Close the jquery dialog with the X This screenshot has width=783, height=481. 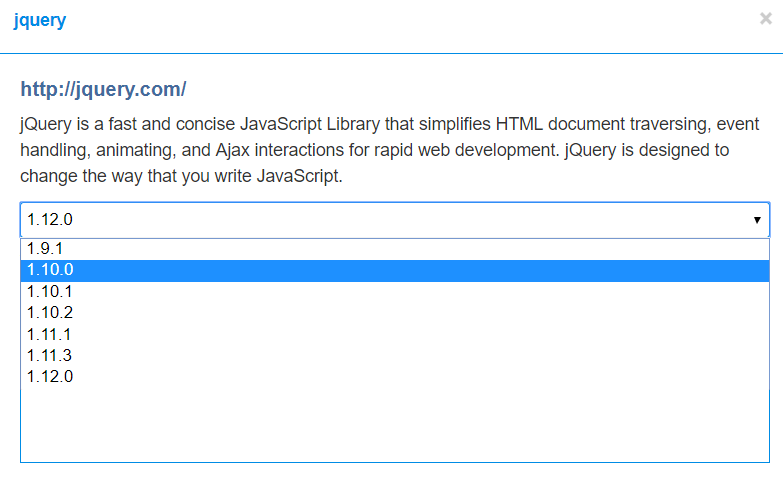766,19
